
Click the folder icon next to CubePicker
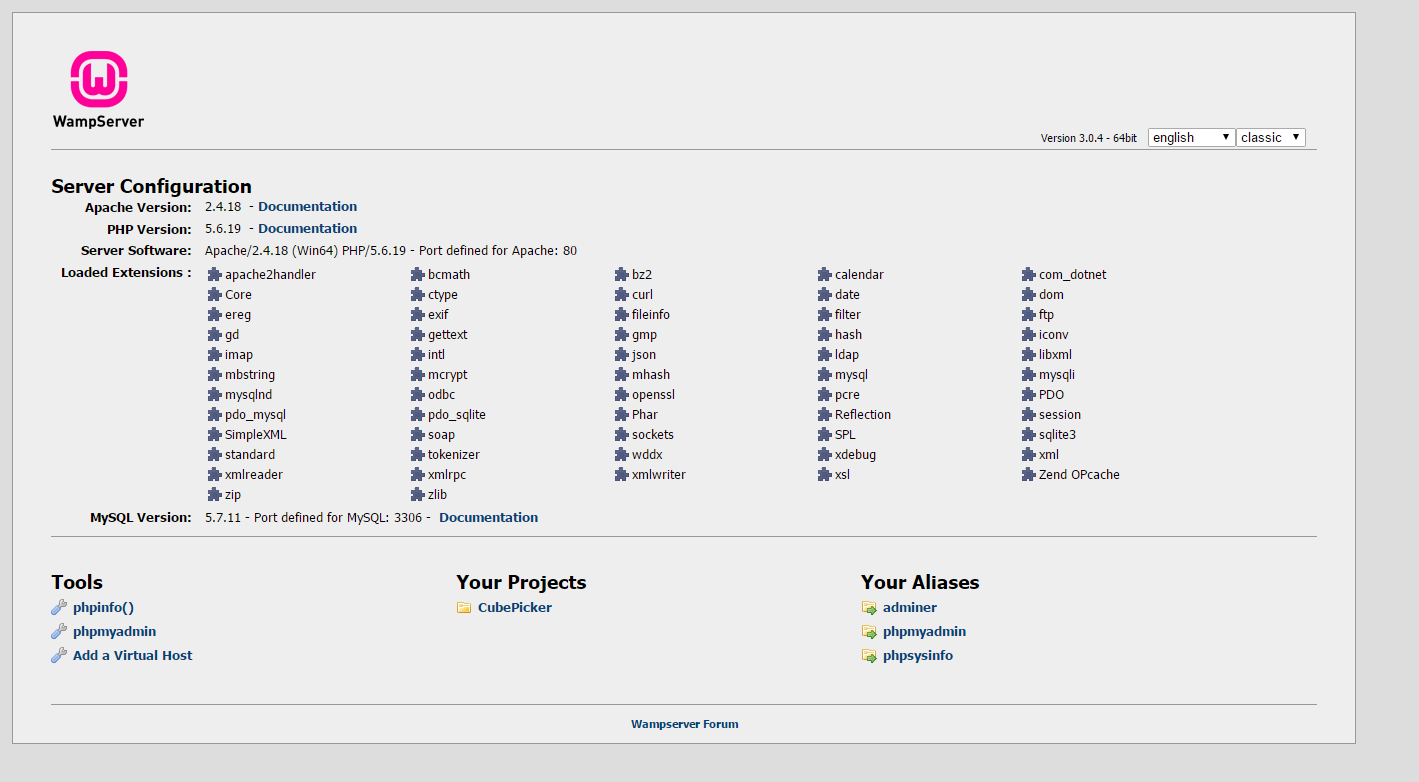[x=464, y=608]
